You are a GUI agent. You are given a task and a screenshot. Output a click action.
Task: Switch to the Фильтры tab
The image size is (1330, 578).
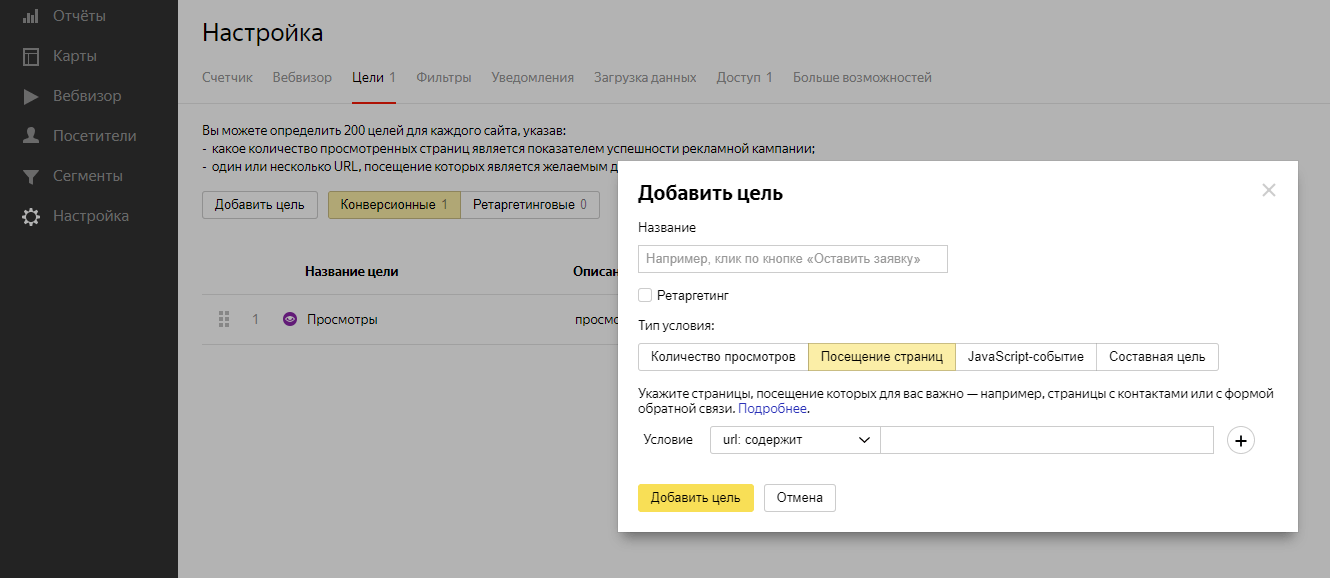point(444,77)
